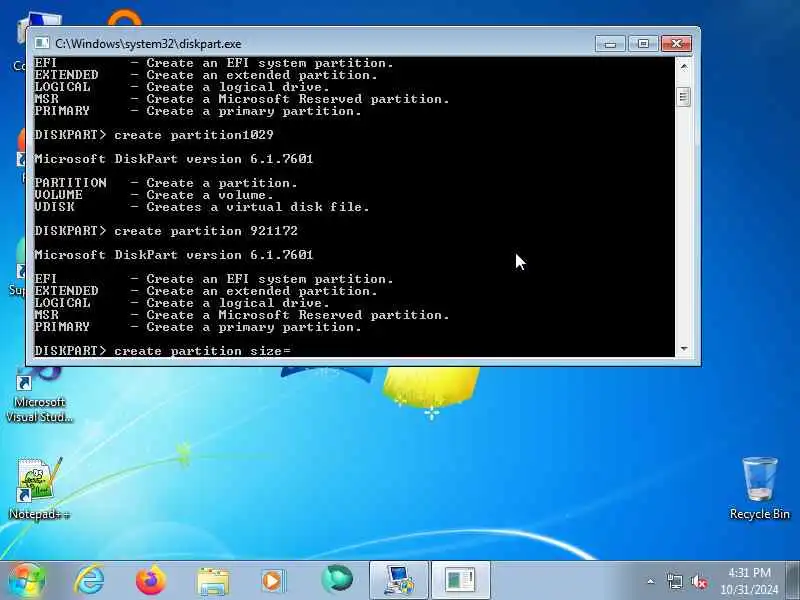Open Firefox from the taskbar

(x=151, y=580)
